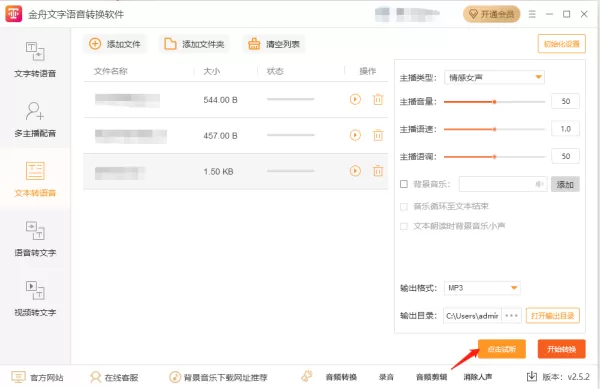Delete the 457.00 B file row
Image resolution: width=600 pixels, height=389 pixels.
pos(378,135)
